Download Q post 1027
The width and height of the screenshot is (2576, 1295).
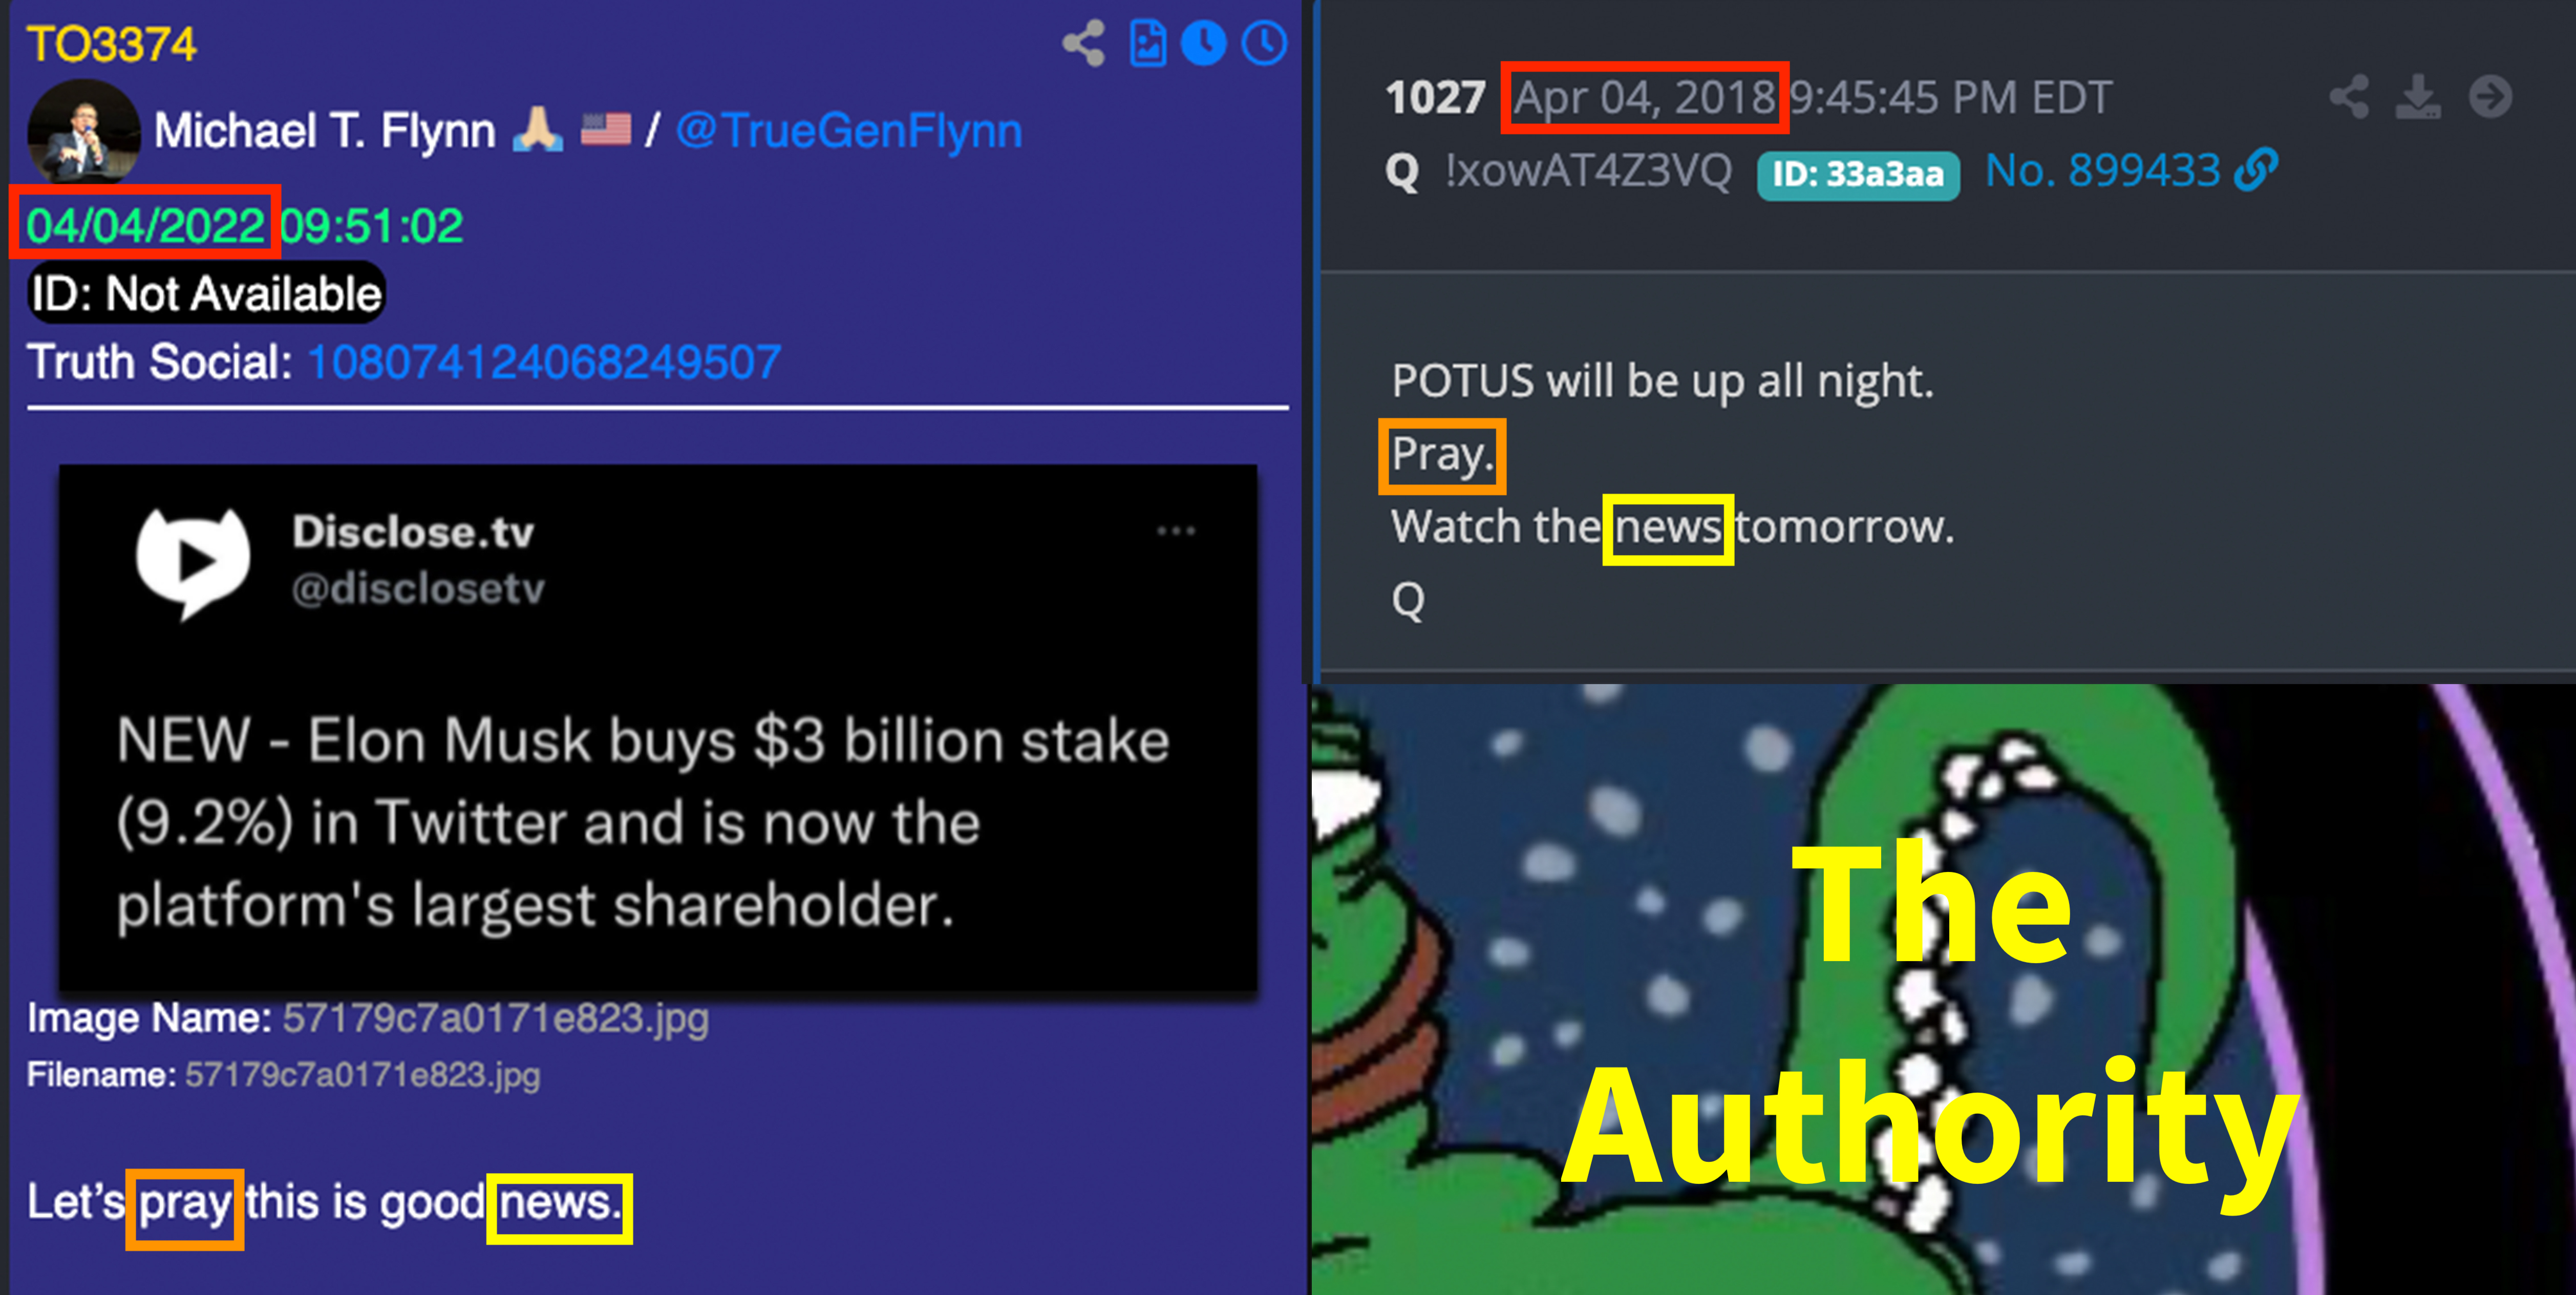click(2418, 97)
